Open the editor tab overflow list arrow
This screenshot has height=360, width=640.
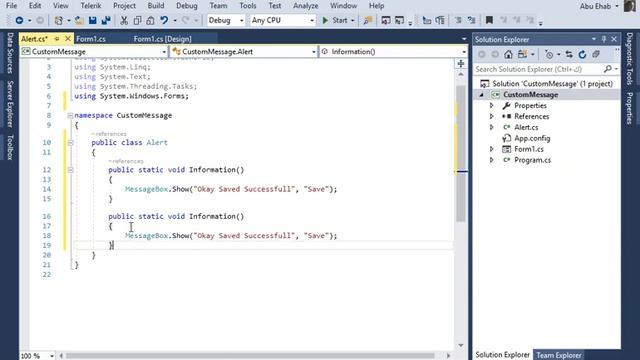click(x=464, y=39)
